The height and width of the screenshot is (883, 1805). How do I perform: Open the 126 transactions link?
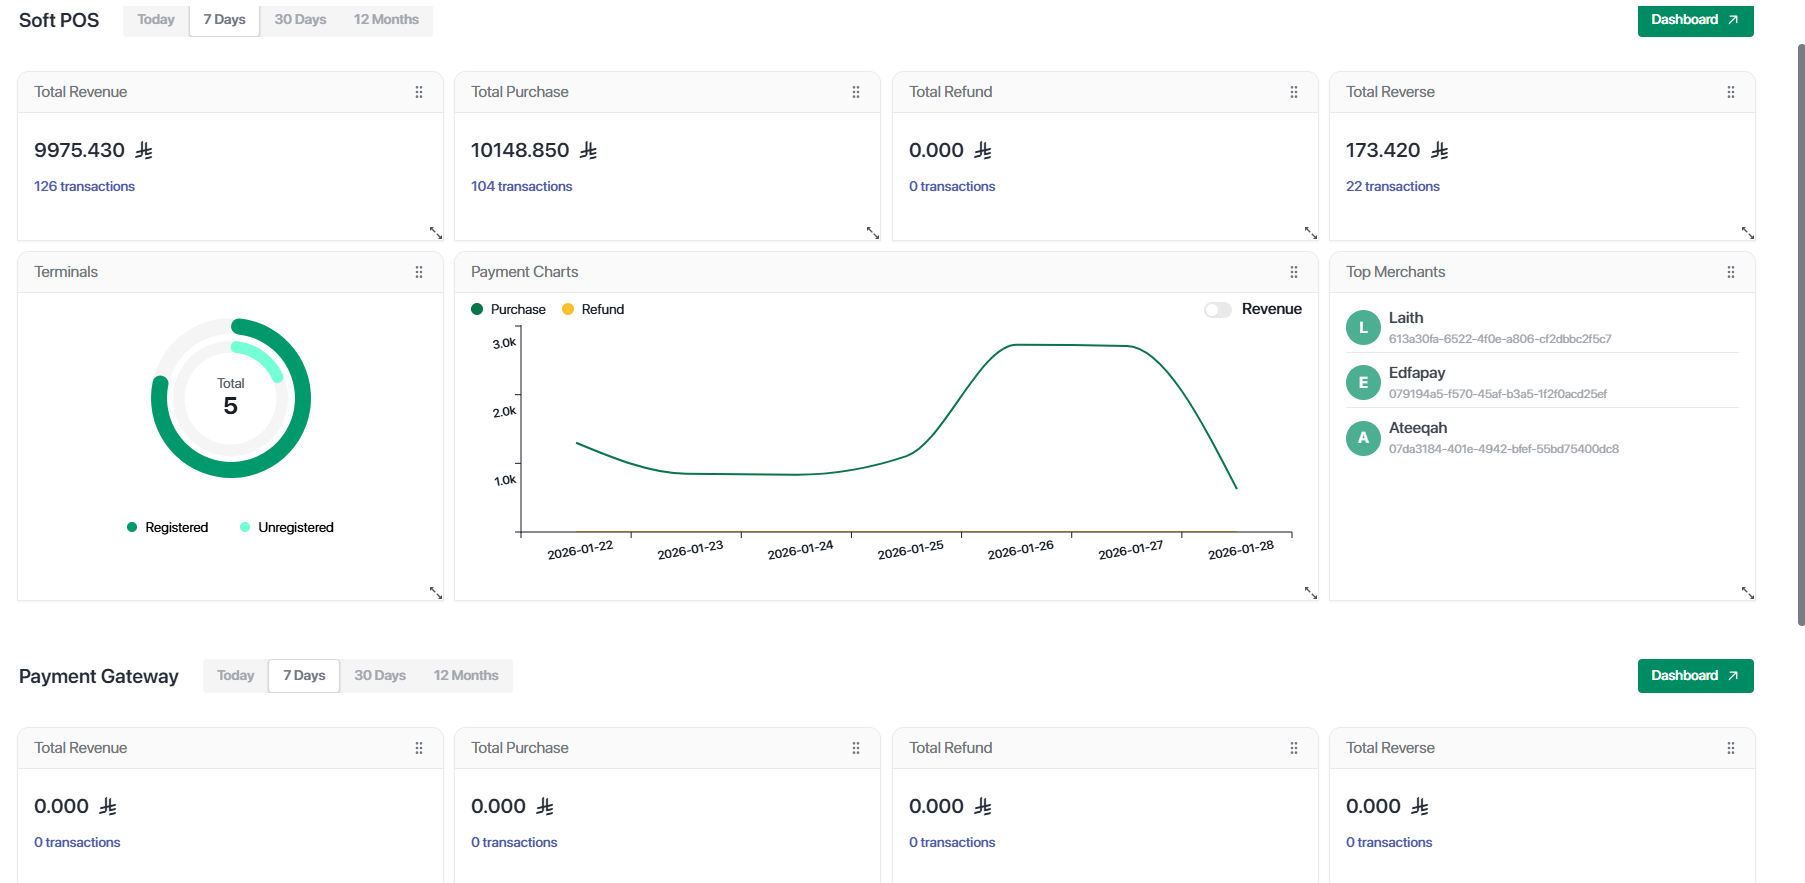pyautogui.click(x=84, y=187)
